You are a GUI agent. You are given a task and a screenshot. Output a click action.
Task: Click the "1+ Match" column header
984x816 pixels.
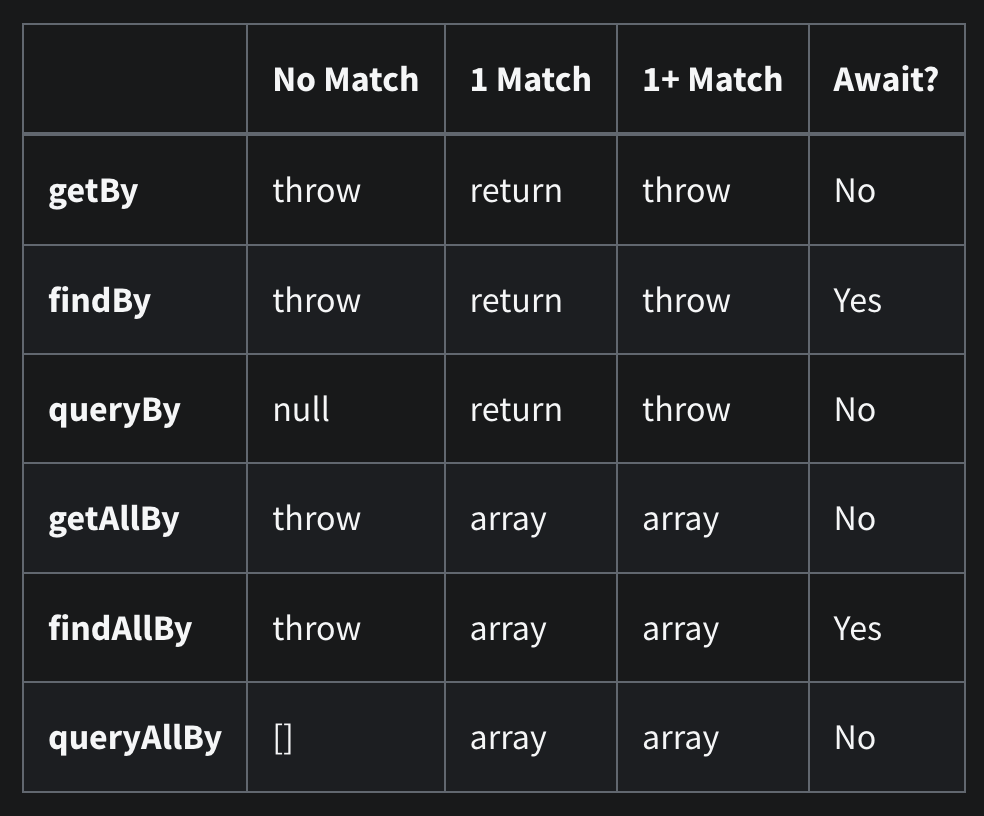pyautogui.click(x=712, y=80)
